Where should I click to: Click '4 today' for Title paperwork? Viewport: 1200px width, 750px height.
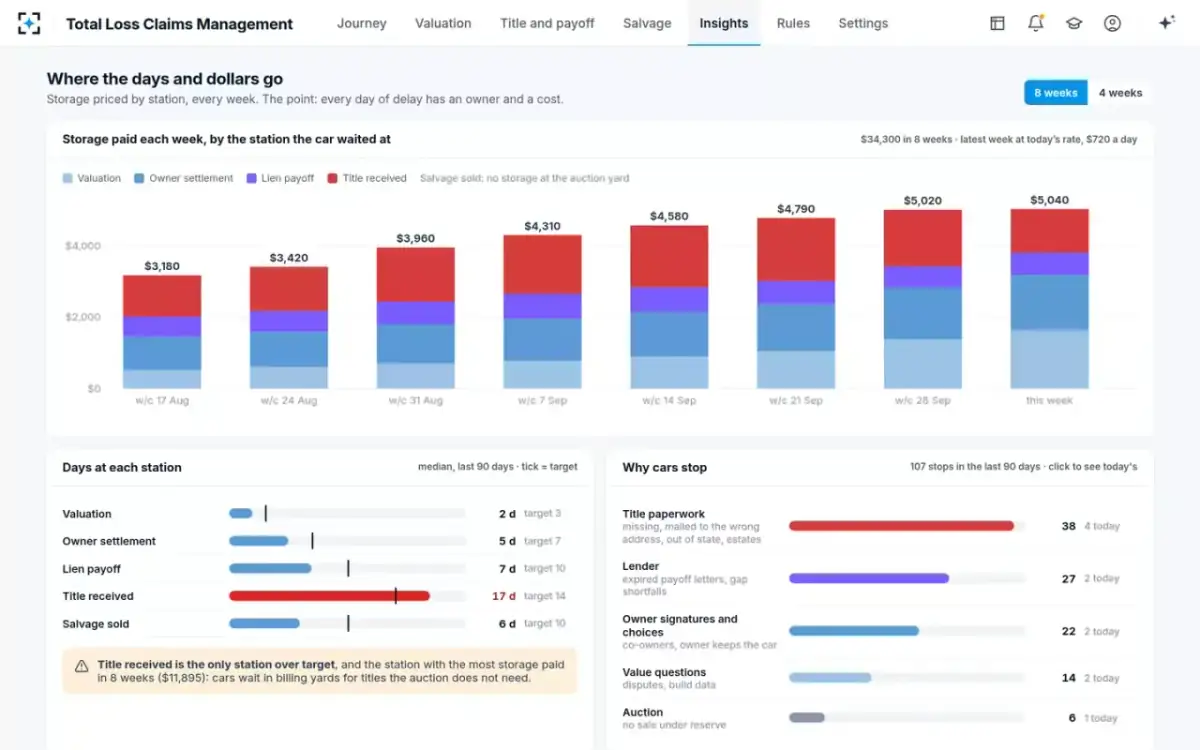click(1102, 526)
